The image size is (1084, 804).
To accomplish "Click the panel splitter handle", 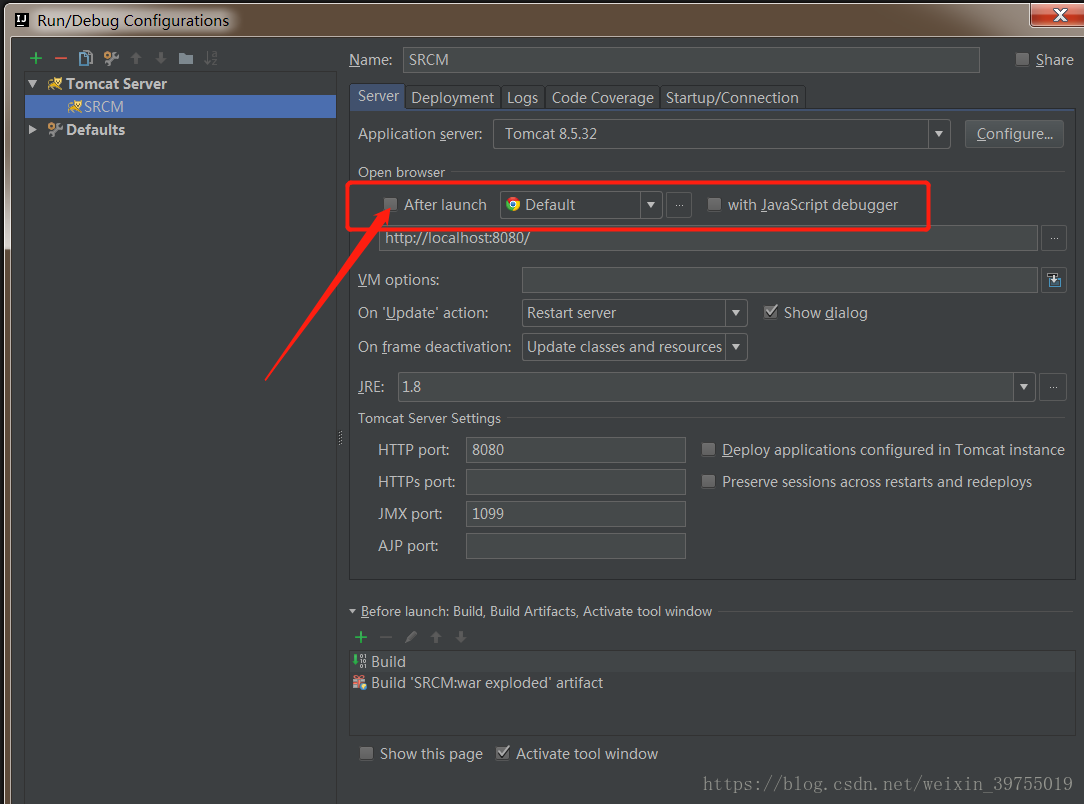I will [x=341, y=438].
